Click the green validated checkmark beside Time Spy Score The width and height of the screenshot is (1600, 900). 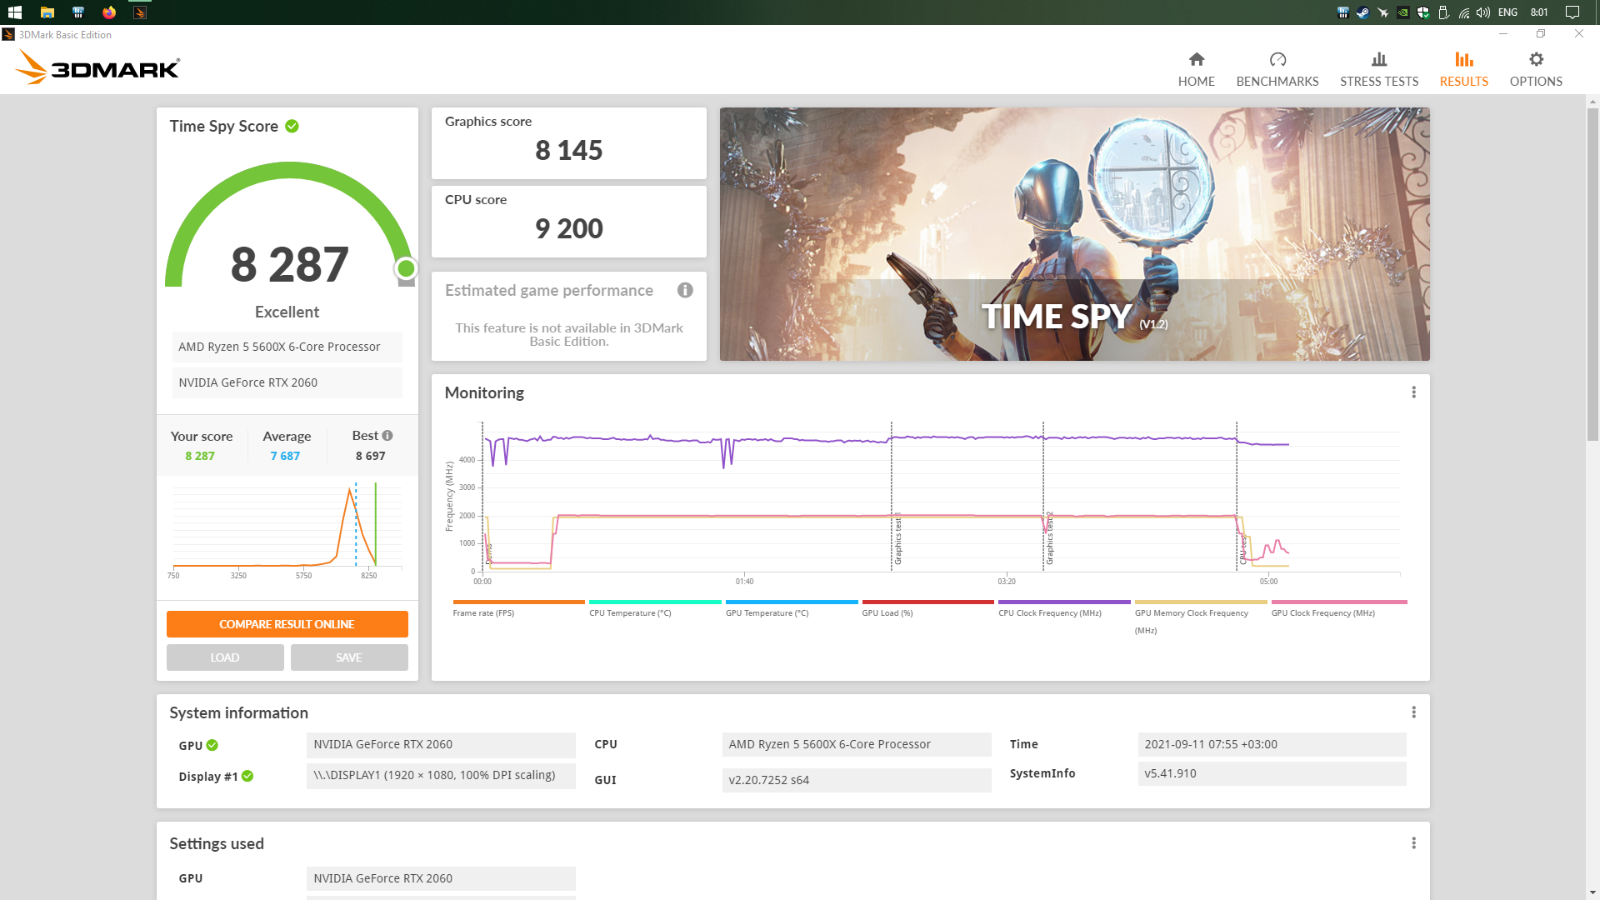point(292,126)
